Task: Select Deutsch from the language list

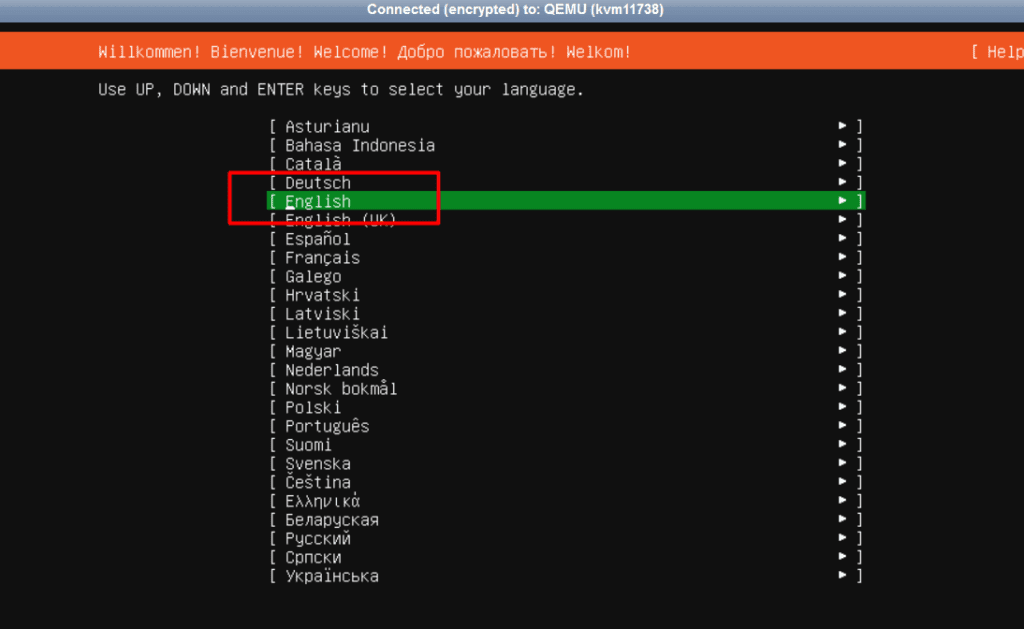Action: (x=318, y=184)
